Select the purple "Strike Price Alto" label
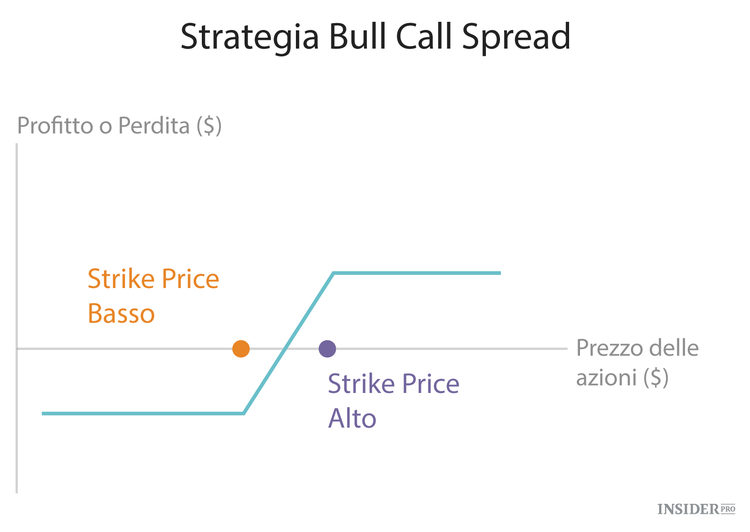The height and width of the screenshot is (532, 750). 393,400
